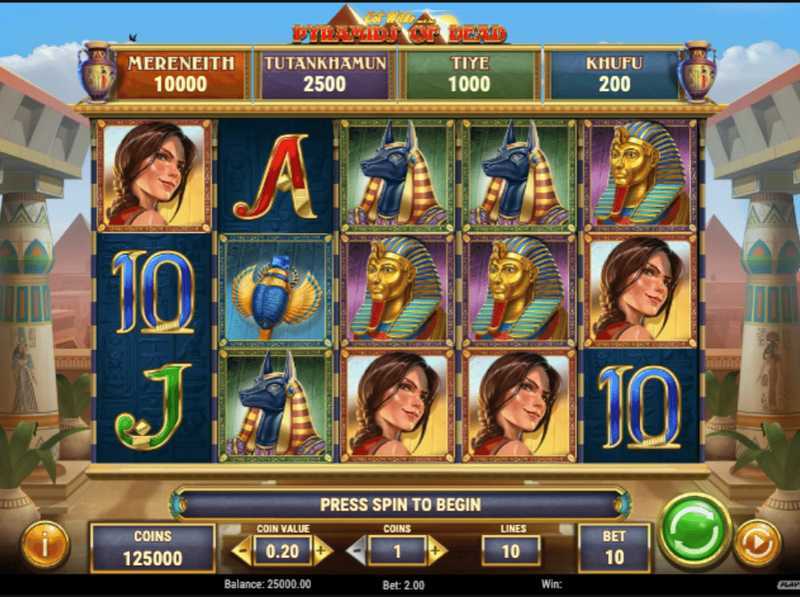This screenshot has width=800, height=597.
Task: Select the Tutankhamun 2500 jackpot panel
Action: point(325,74)
